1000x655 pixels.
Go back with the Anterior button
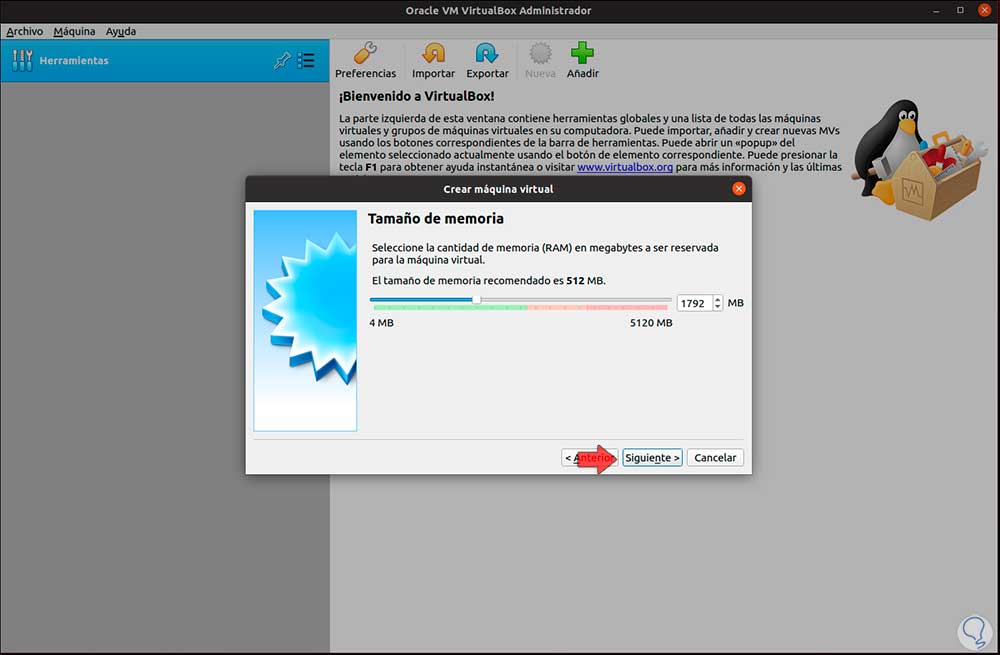click(x=589, y=457)
